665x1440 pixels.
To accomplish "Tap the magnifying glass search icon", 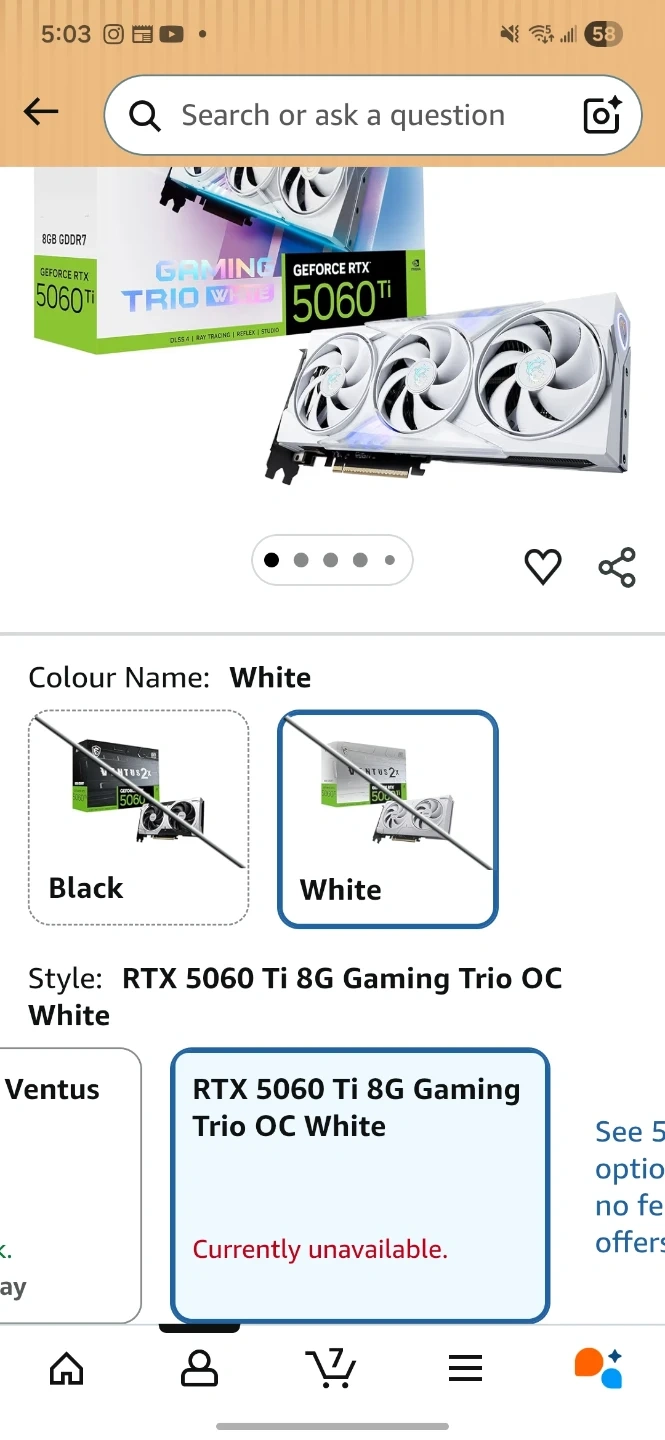I will point(145,117).
